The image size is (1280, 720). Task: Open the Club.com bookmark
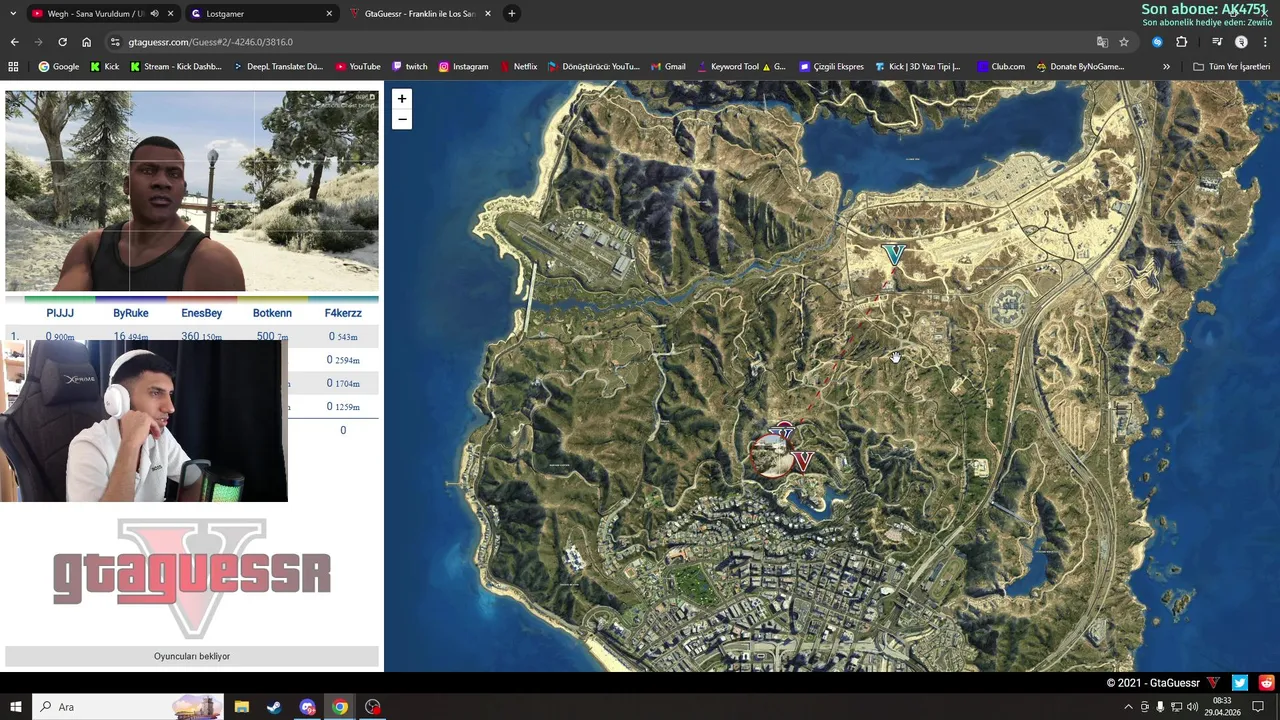coord(1001,67)
